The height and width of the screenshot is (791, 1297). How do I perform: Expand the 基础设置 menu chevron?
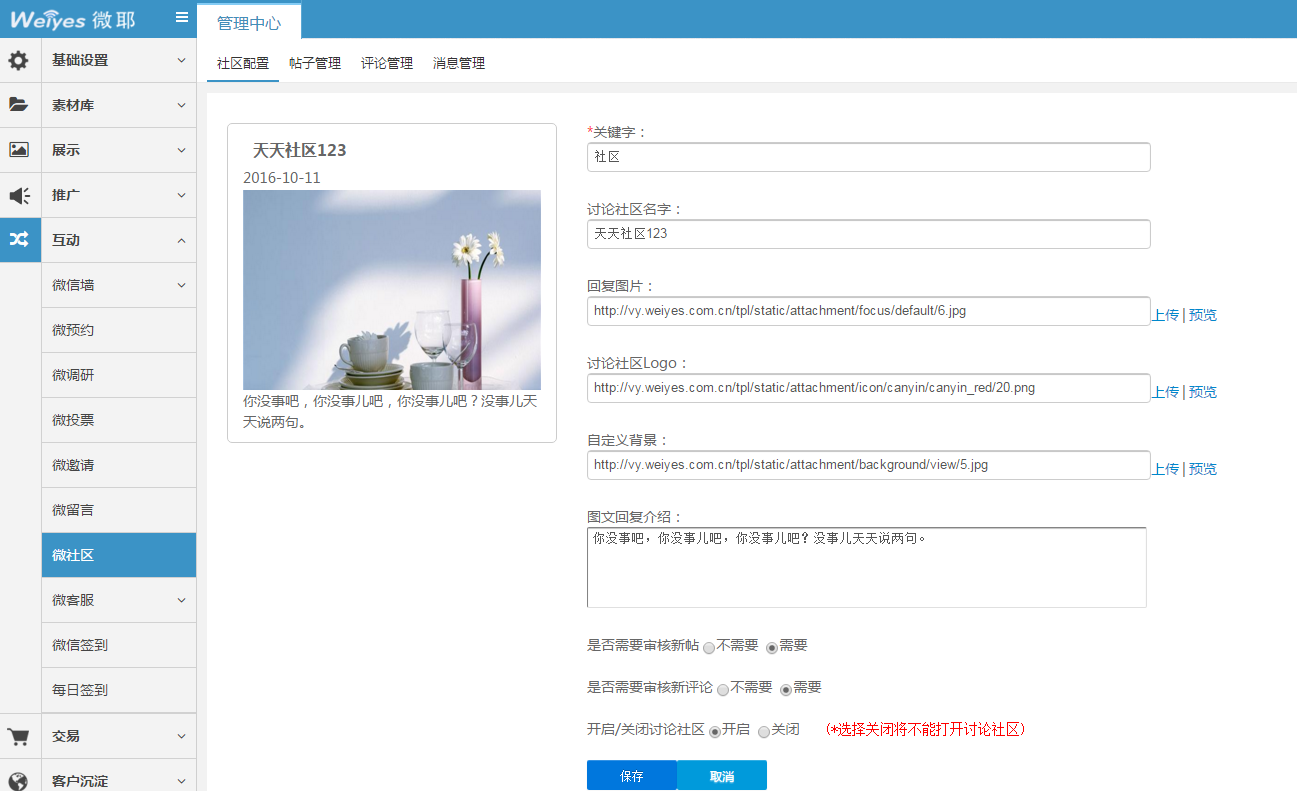pos(181,60)
